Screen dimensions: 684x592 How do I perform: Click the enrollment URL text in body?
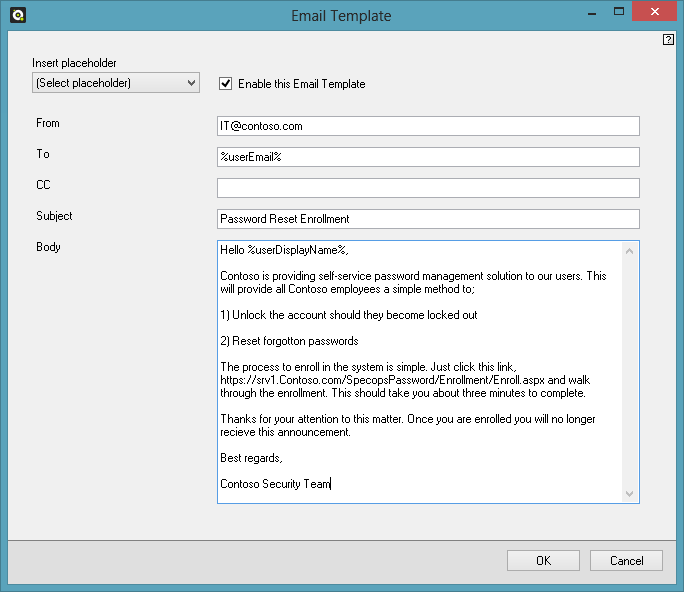click(x=382, y=380)
